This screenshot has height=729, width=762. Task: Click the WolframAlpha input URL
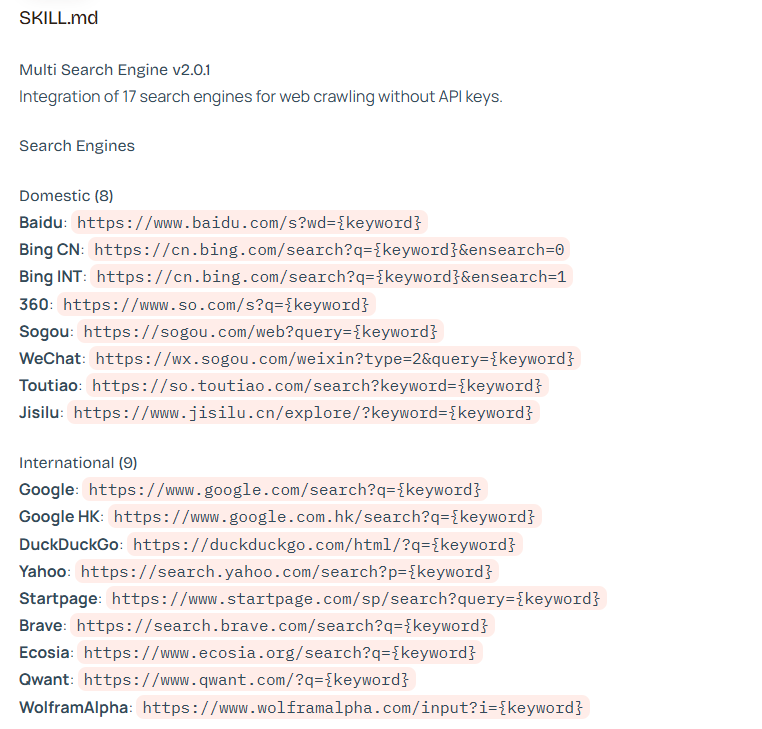point(363,707)
